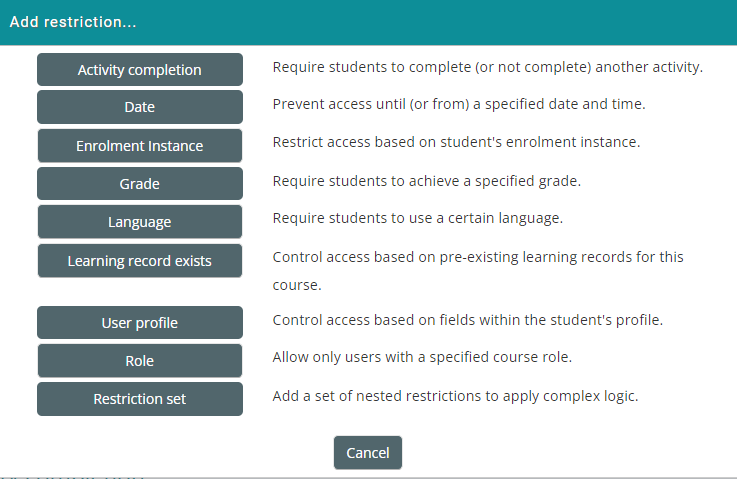This screenshot has width=737, height=479.
Task: Click the nested restrictions description text
Action: coord(455,395)
